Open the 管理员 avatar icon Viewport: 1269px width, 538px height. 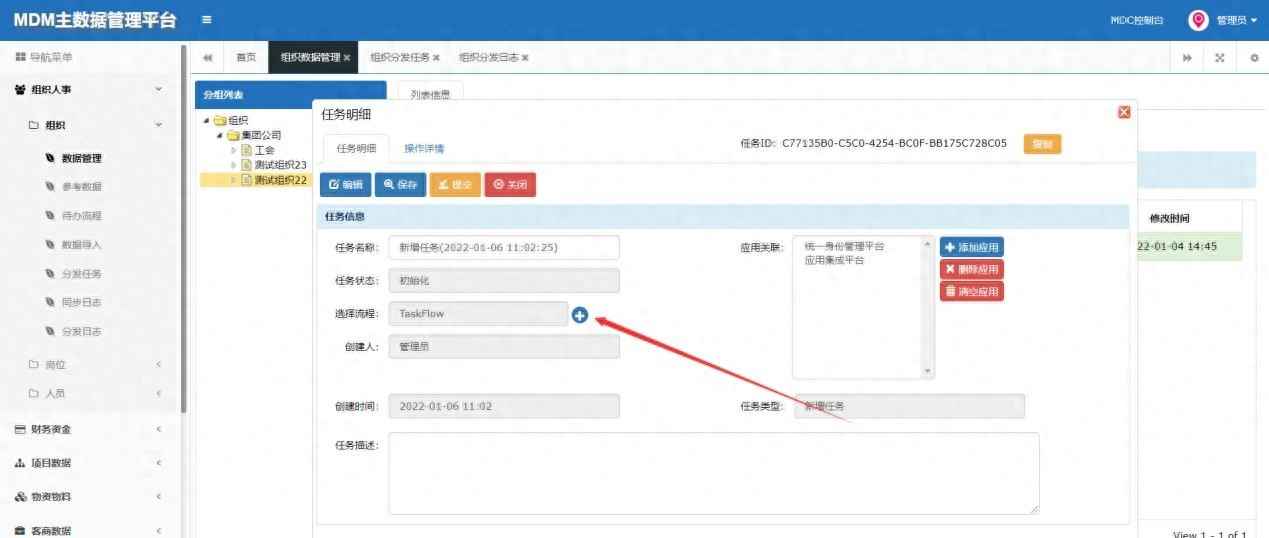[1198, 20]
